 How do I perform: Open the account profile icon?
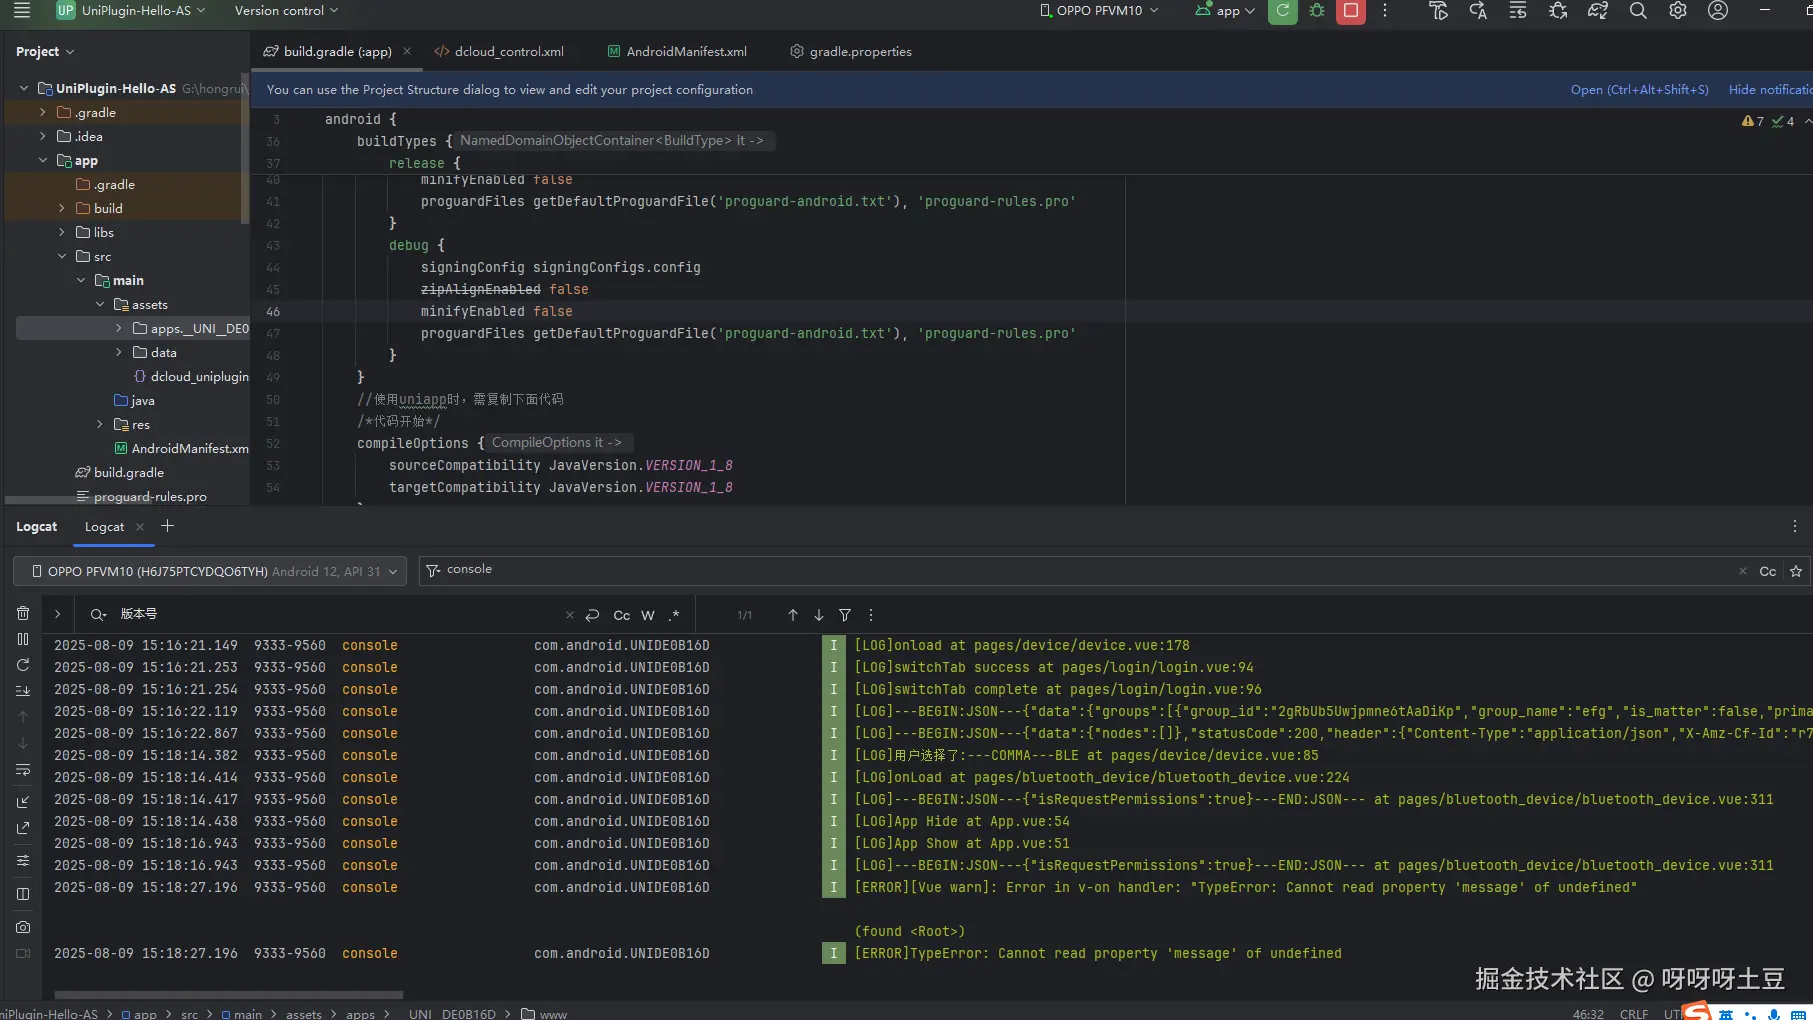tap(1718, 10)
